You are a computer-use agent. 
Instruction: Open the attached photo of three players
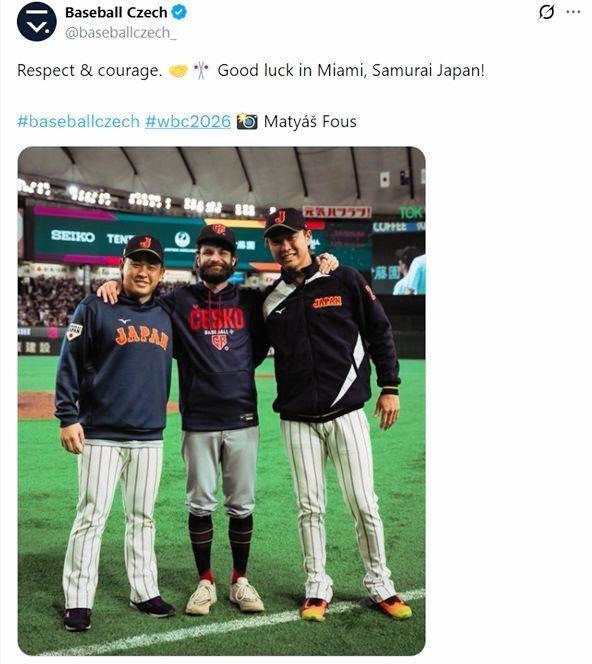point(221,401)
